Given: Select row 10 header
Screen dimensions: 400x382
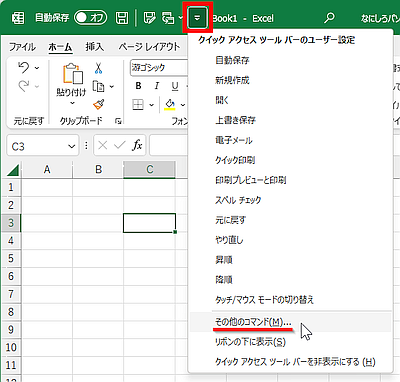Looking at the screenshot, I should coord(11,347).
